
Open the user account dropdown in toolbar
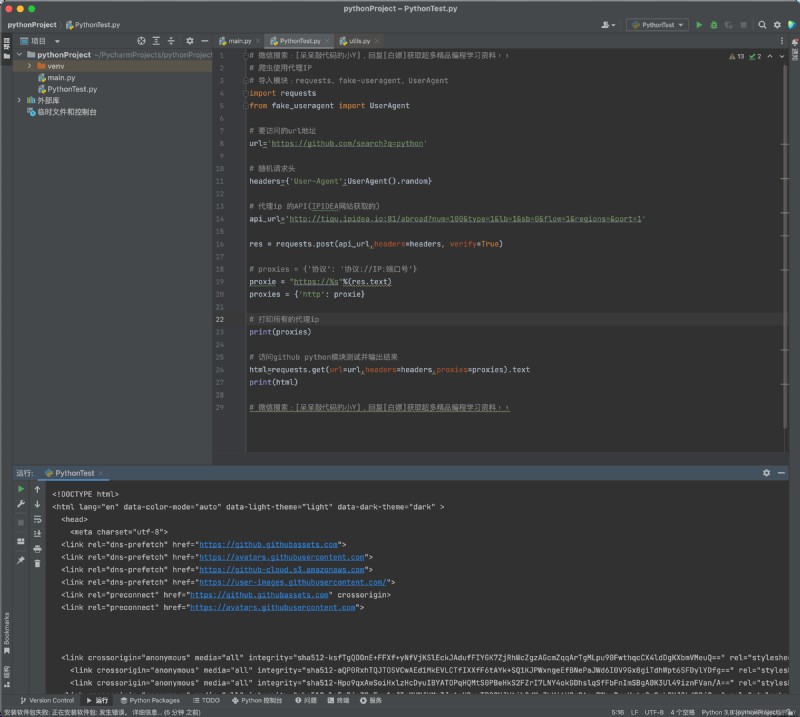pyautogui.click(x=608, y=24)
